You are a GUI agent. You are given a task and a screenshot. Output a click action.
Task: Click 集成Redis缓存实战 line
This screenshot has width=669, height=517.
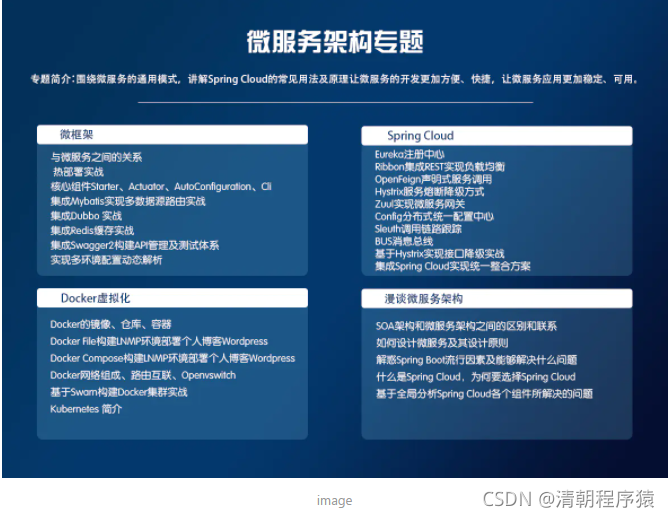92,231
